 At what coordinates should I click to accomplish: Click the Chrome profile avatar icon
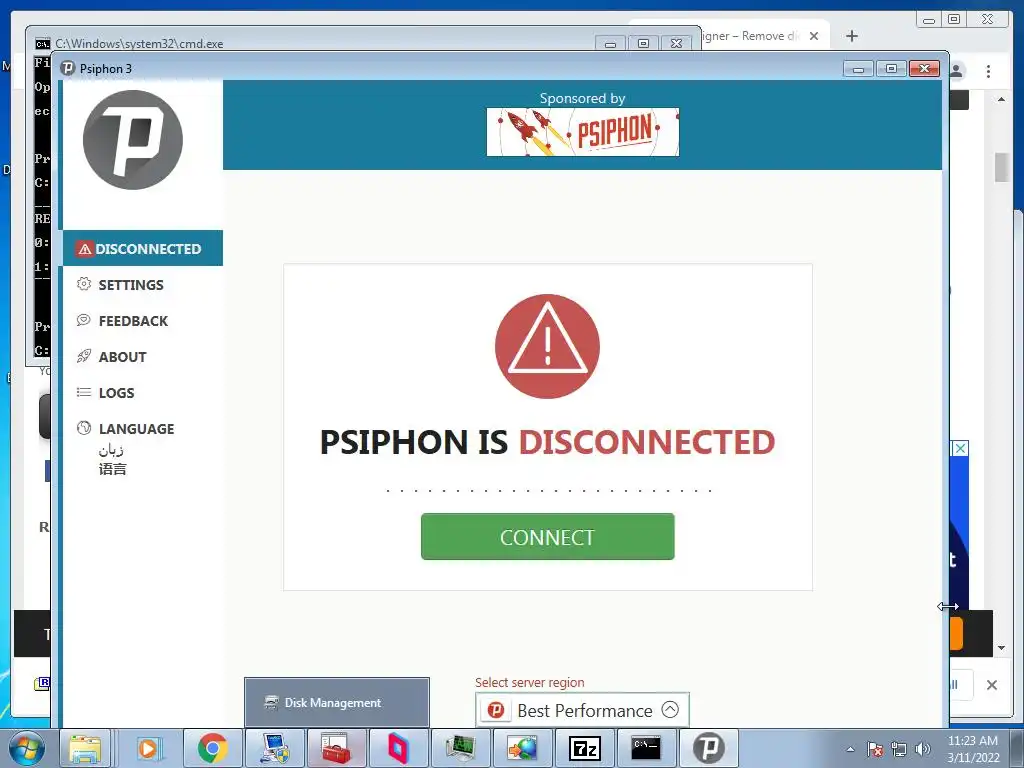coord(957,71)
